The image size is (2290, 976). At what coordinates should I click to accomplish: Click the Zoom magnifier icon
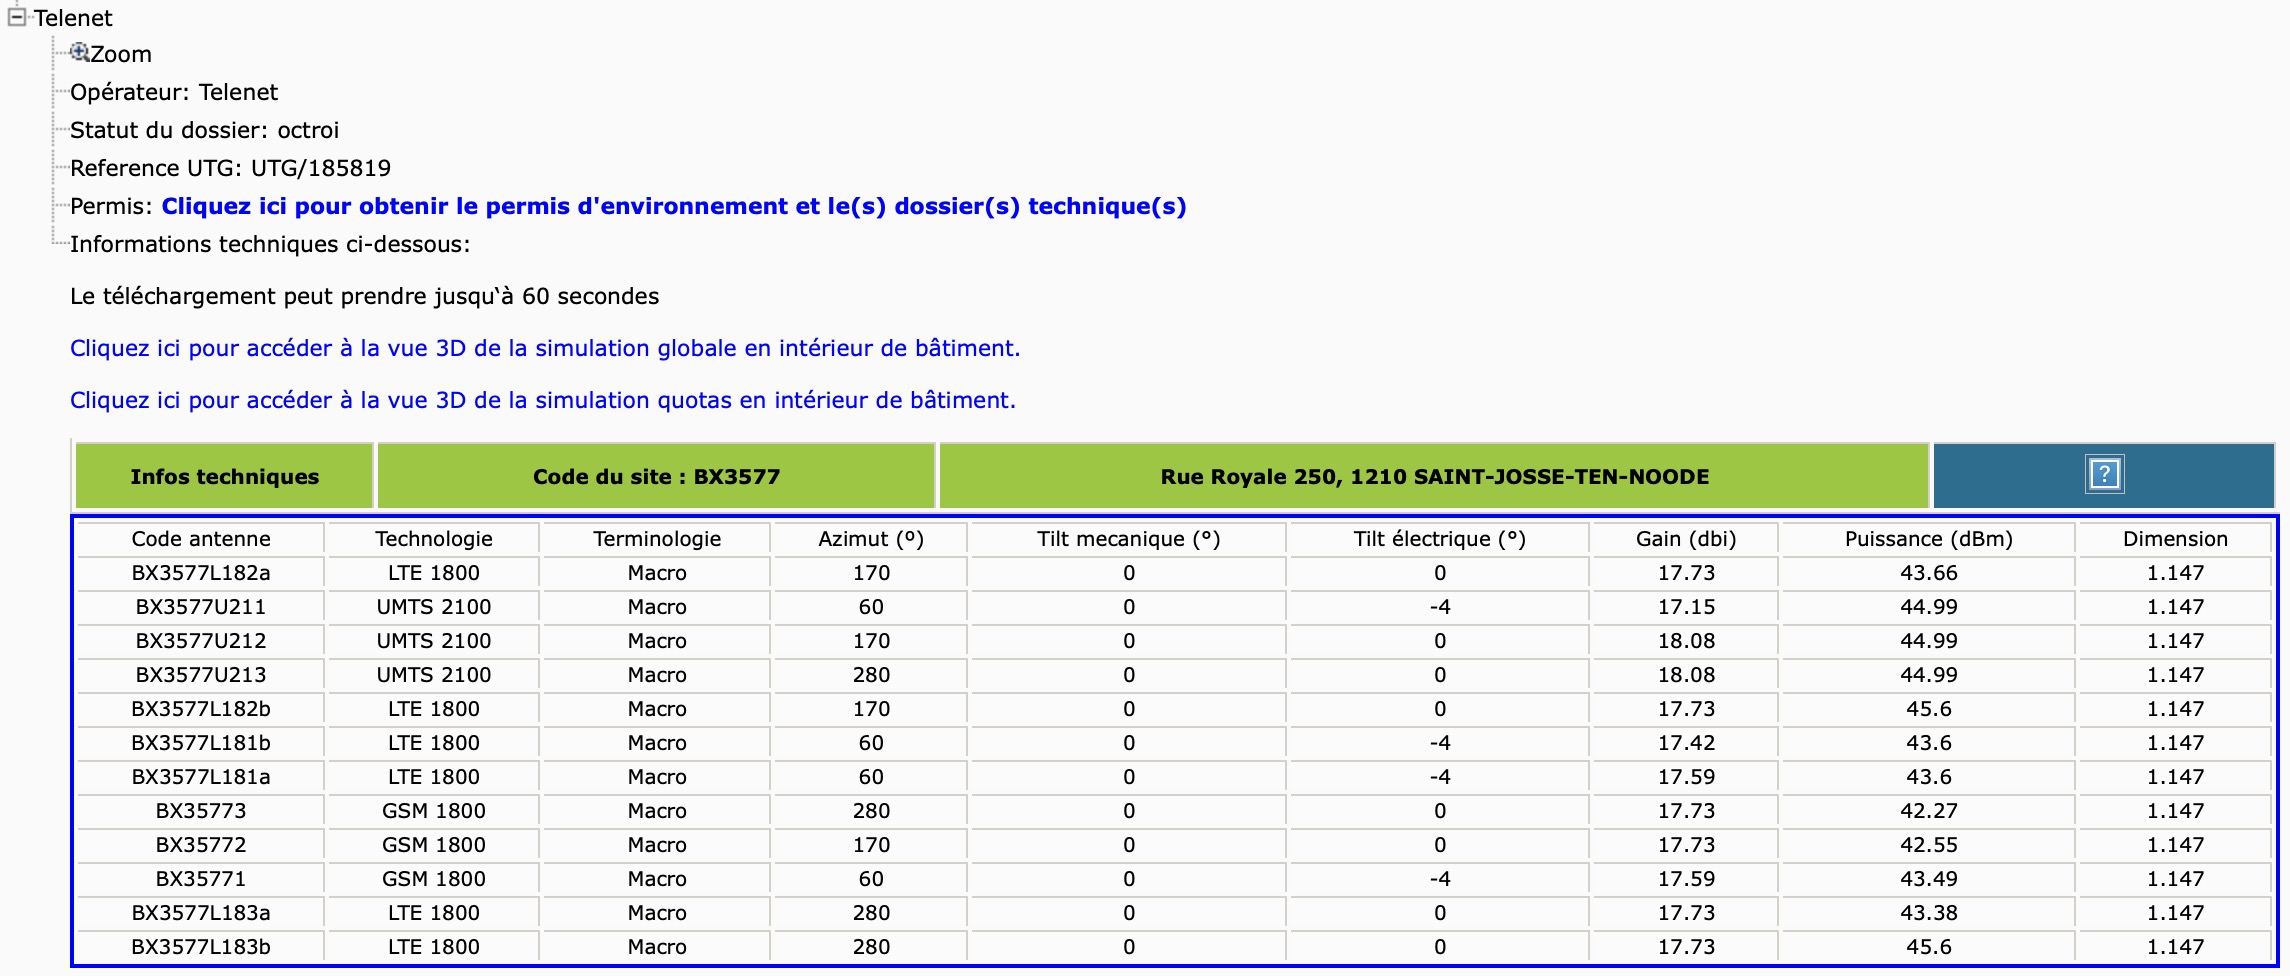click(80, 53)
